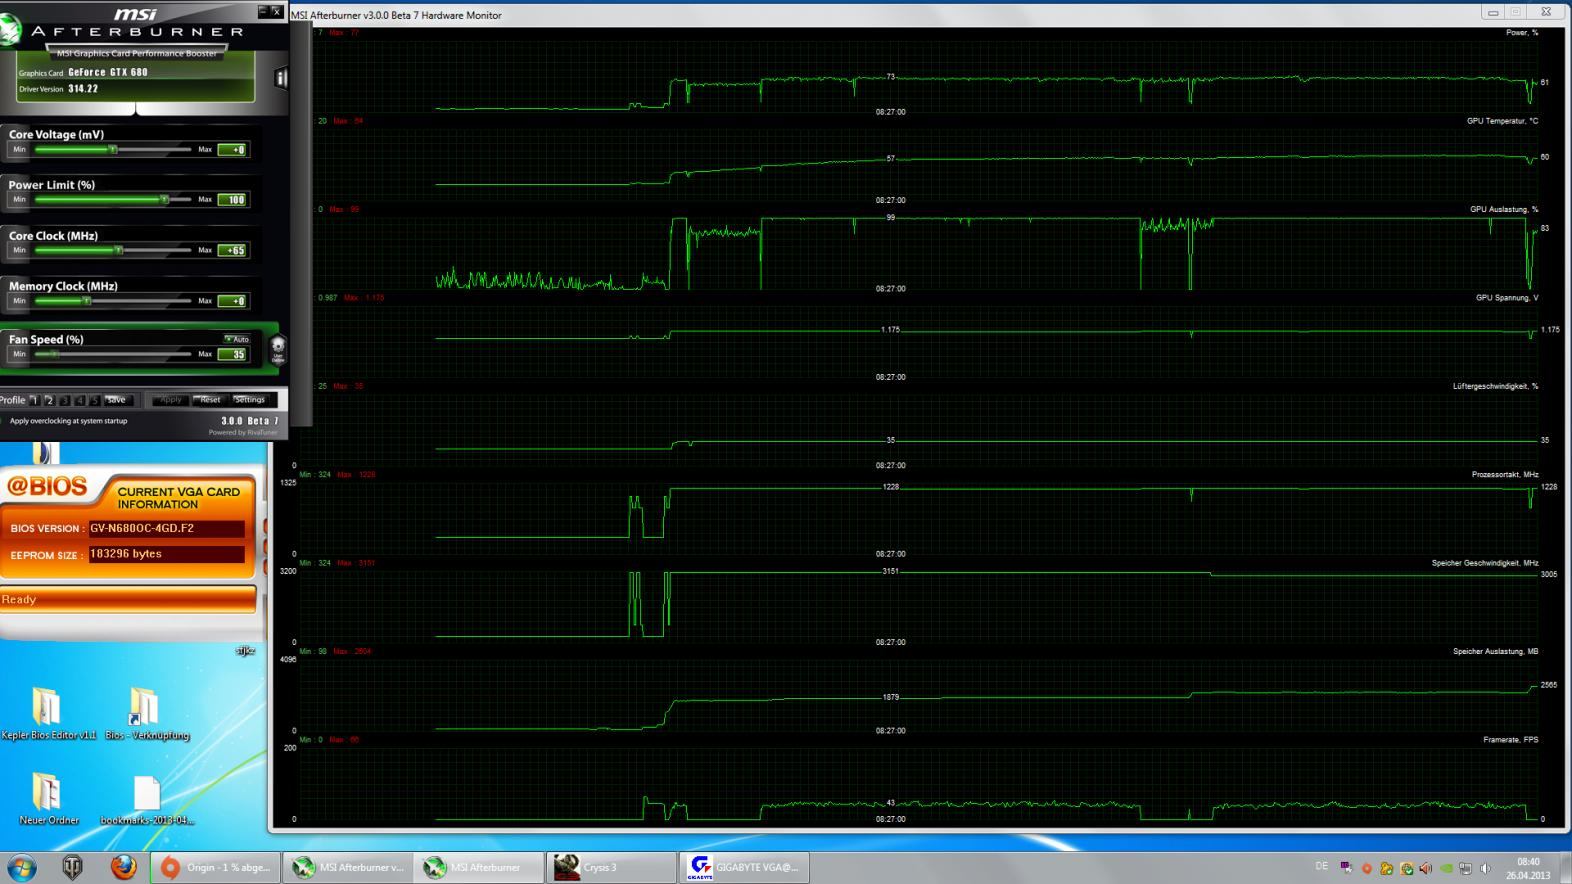Open the bookmarks-2013-04 file icon
This screenshot has height=884, width=1572.
pos(146,794)
